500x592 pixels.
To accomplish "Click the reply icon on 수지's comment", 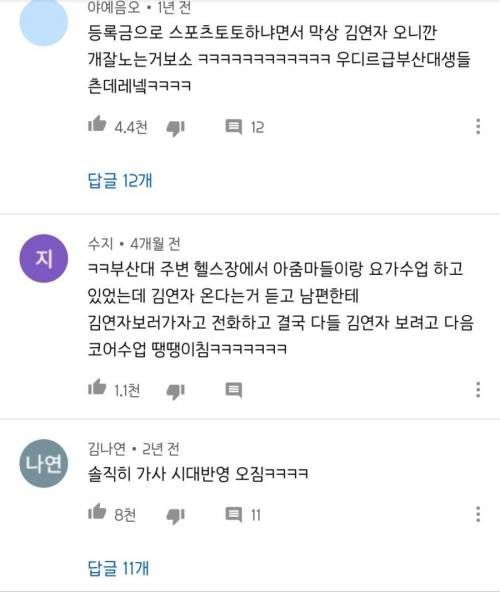I will [234, 390].
